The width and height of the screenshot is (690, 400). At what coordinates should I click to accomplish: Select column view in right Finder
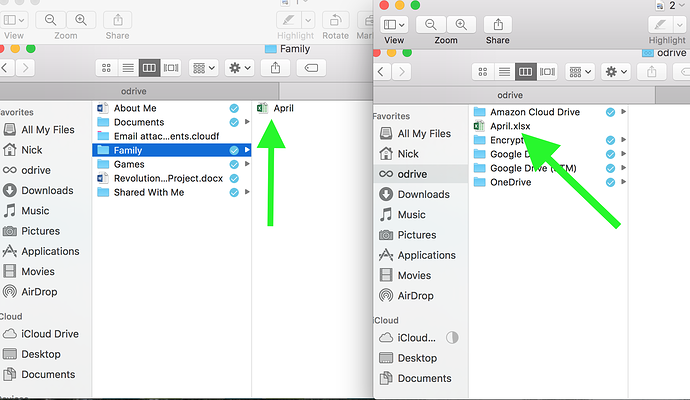525,72
